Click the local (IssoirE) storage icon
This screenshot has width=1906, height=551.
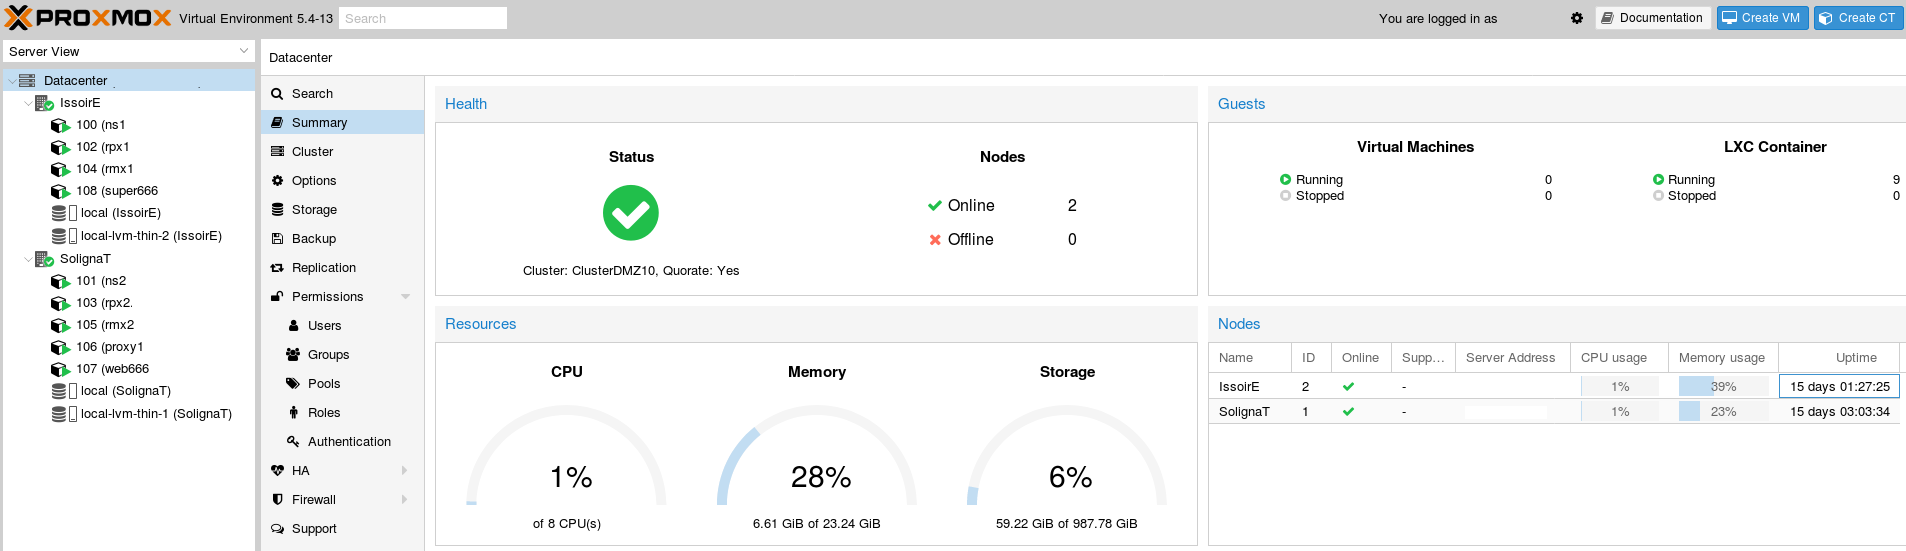click(x=64, y=213)
